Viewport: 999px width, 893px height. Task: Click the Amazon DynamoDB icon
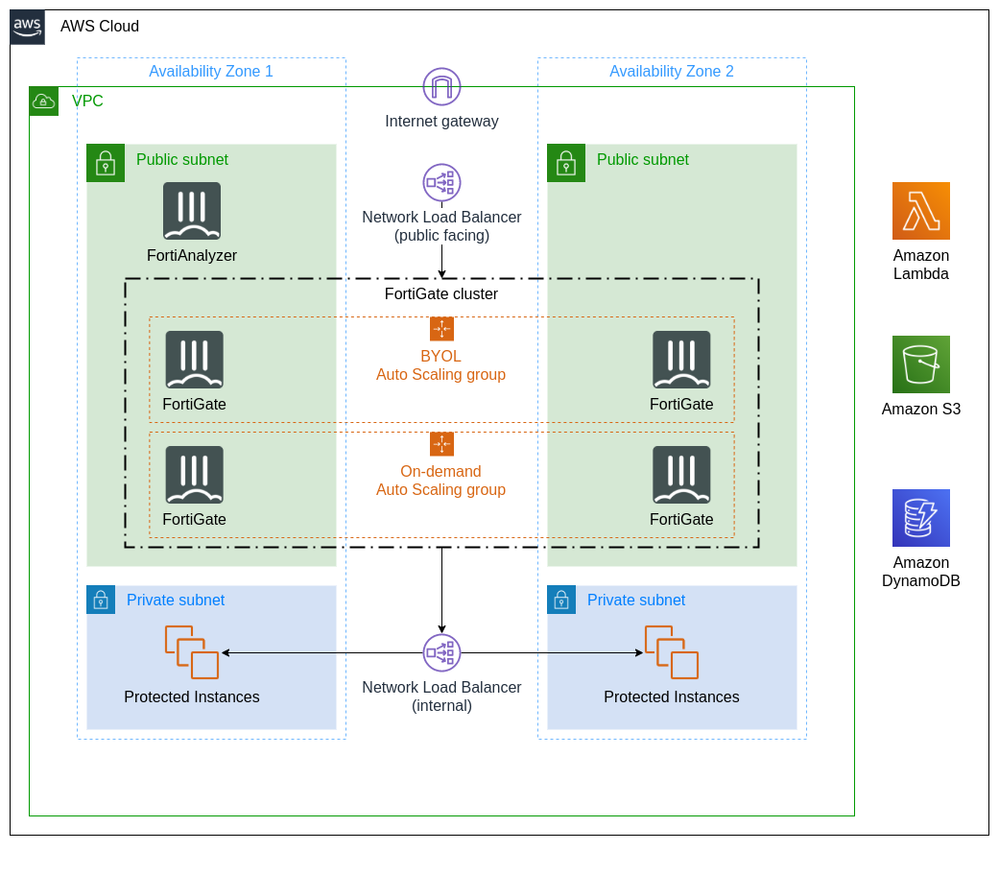pos(920,518)
